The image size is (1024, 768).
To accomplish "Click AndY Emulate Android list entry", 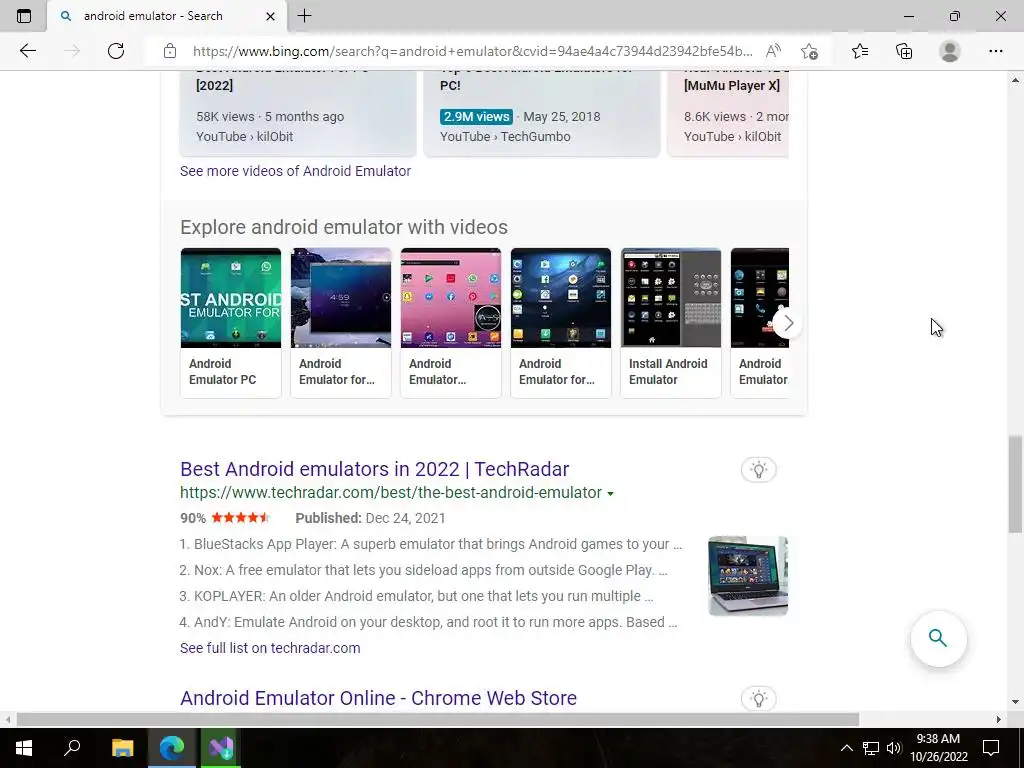I will [428, 622].
